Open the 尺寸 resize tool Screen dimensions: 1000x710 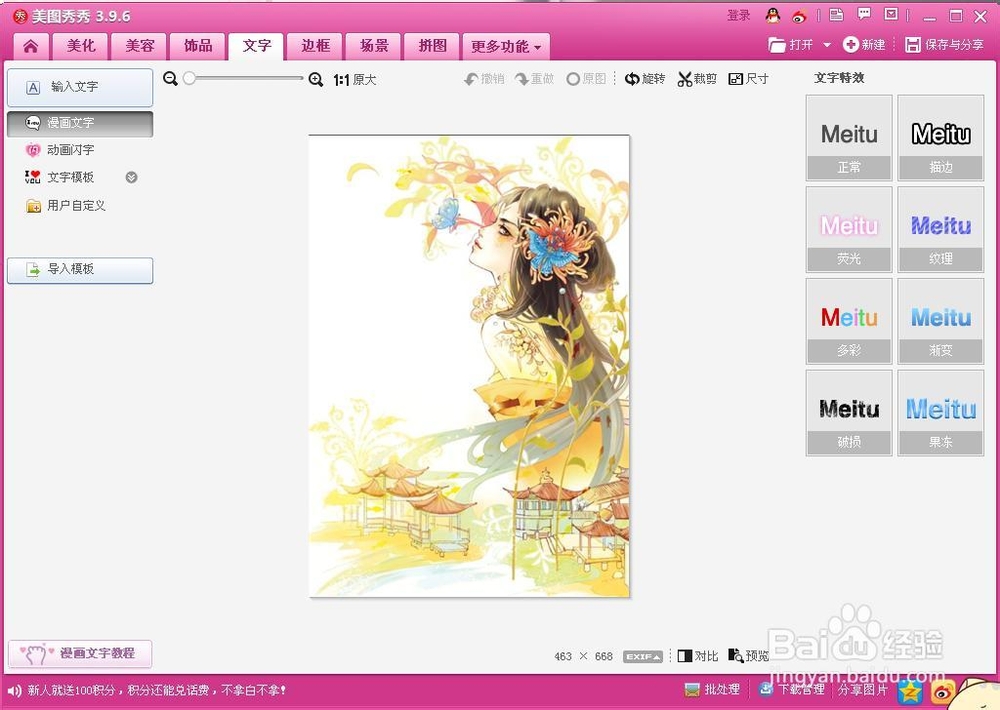(748, 78)
